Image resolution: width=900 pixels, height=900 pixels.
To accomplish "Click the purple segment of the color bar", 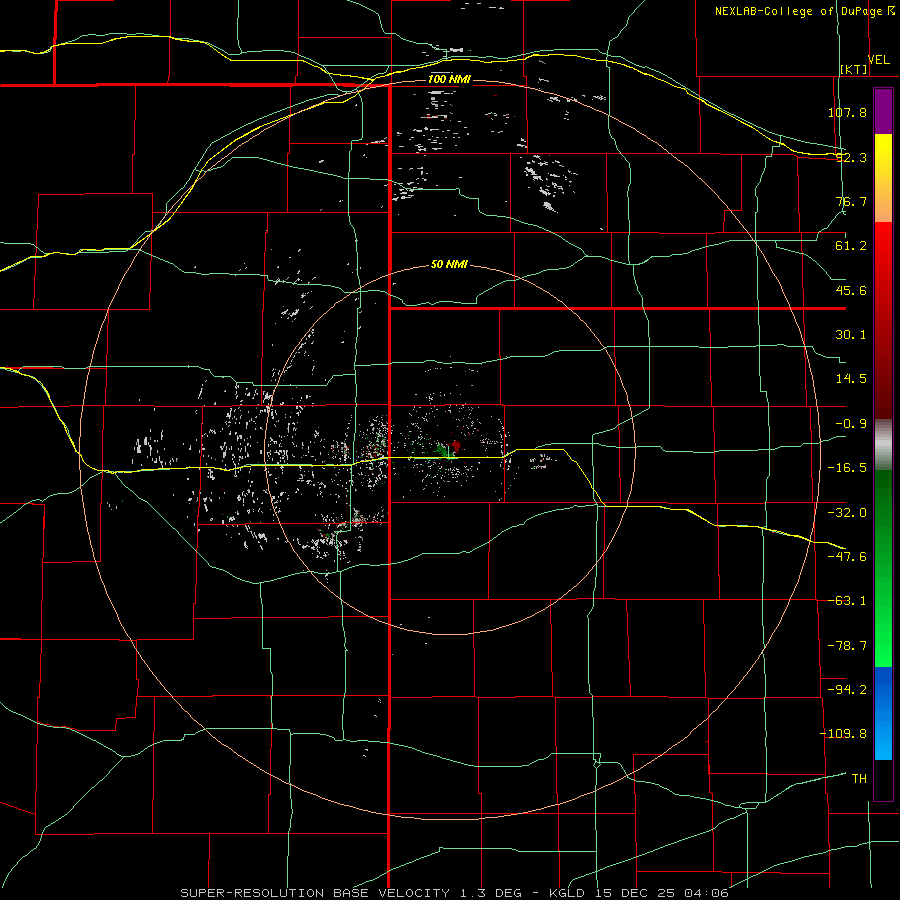I will 883,111.
